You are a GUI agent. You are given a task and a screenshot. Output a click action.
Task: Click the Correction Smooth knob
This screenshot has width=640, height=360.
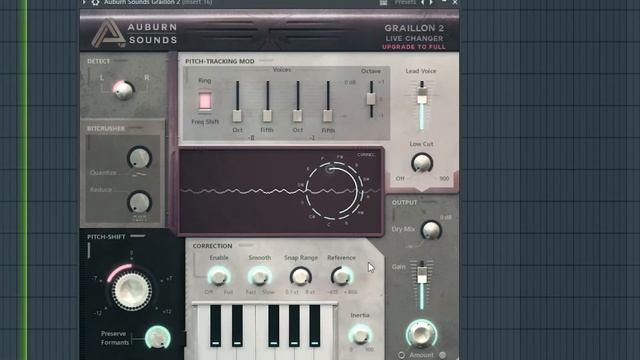click(x=260, y=277)
